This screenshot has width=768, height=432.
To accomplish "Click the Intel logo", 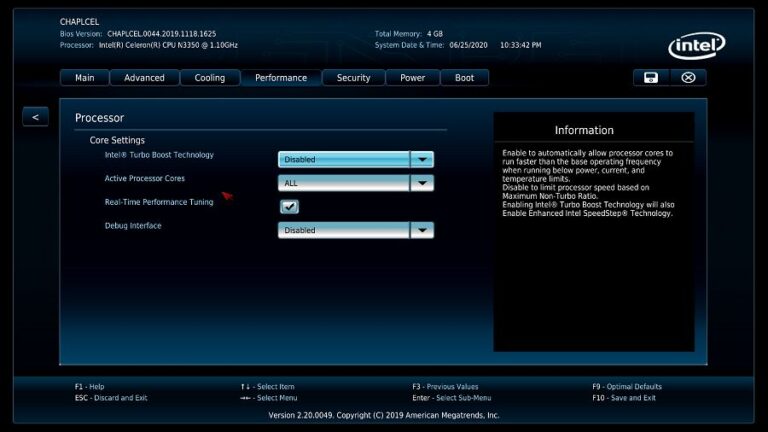I will click(696, 46).
